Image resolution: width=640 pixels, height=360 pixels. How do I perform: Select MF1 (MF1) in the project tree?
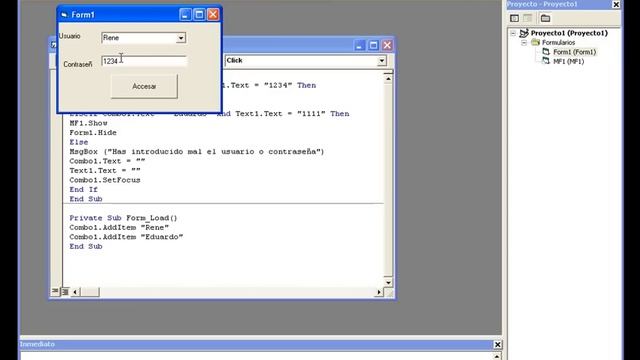click(x=568, y=61)
